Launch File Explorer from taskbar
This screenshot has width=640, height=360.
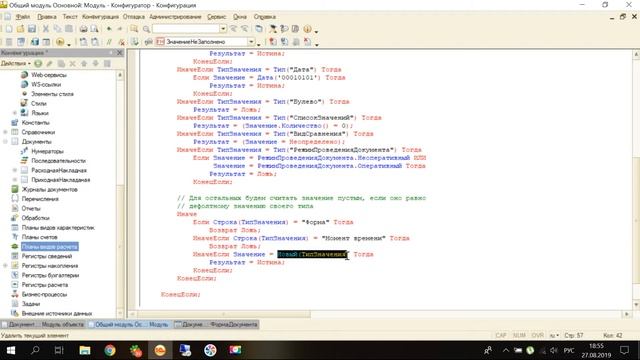tap(84, 350)
